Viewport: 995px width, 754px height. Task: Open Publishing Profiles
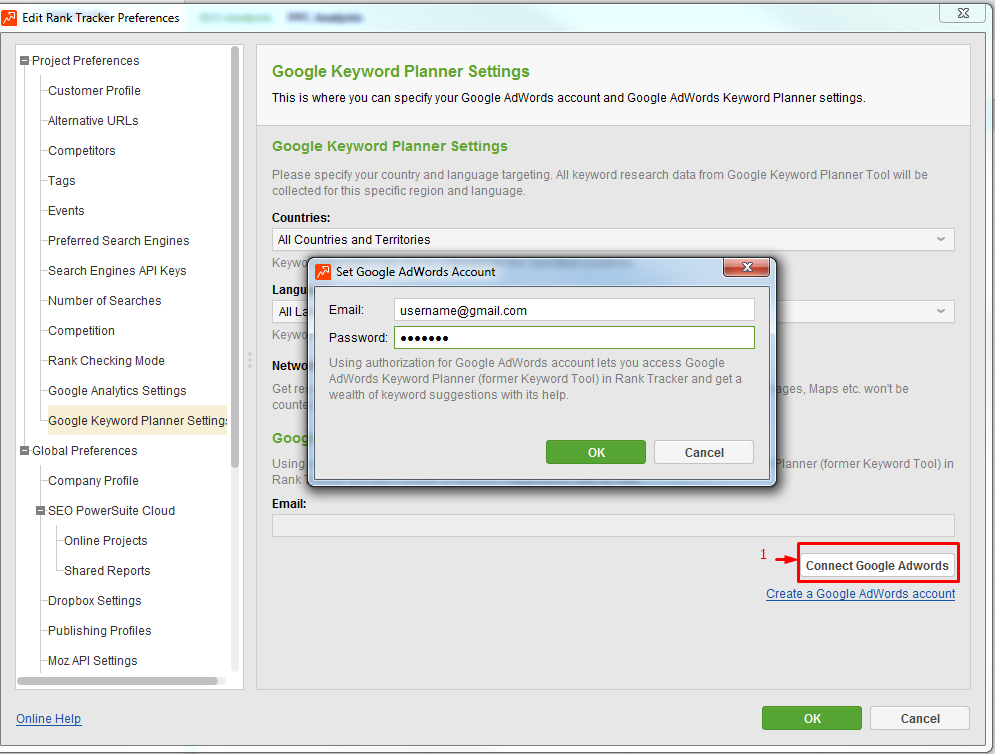tap(100, 631)
